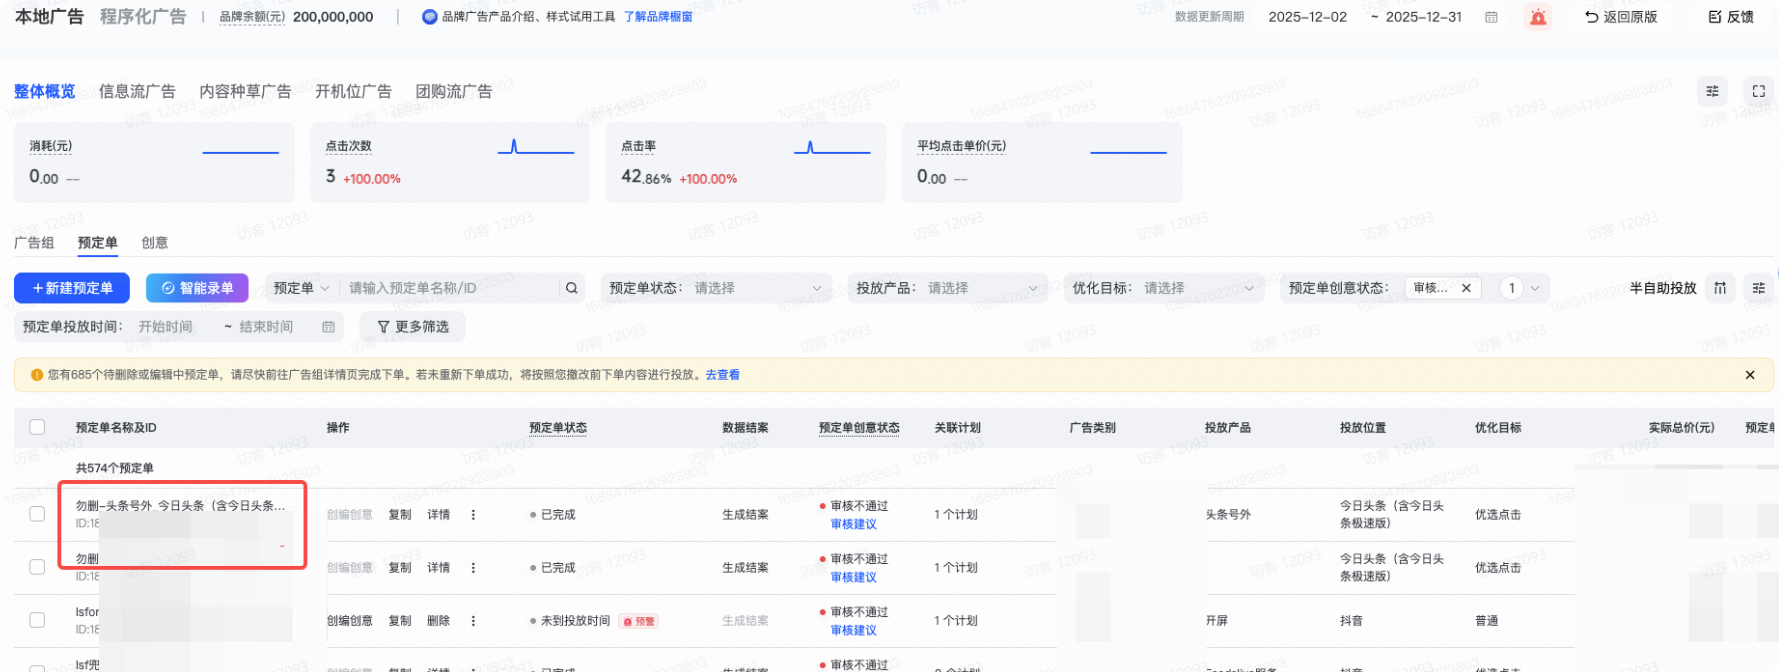Switch to 本地广告 tab
The height and width of the screenshot is (672, 1779).
(x=49, y=17)
